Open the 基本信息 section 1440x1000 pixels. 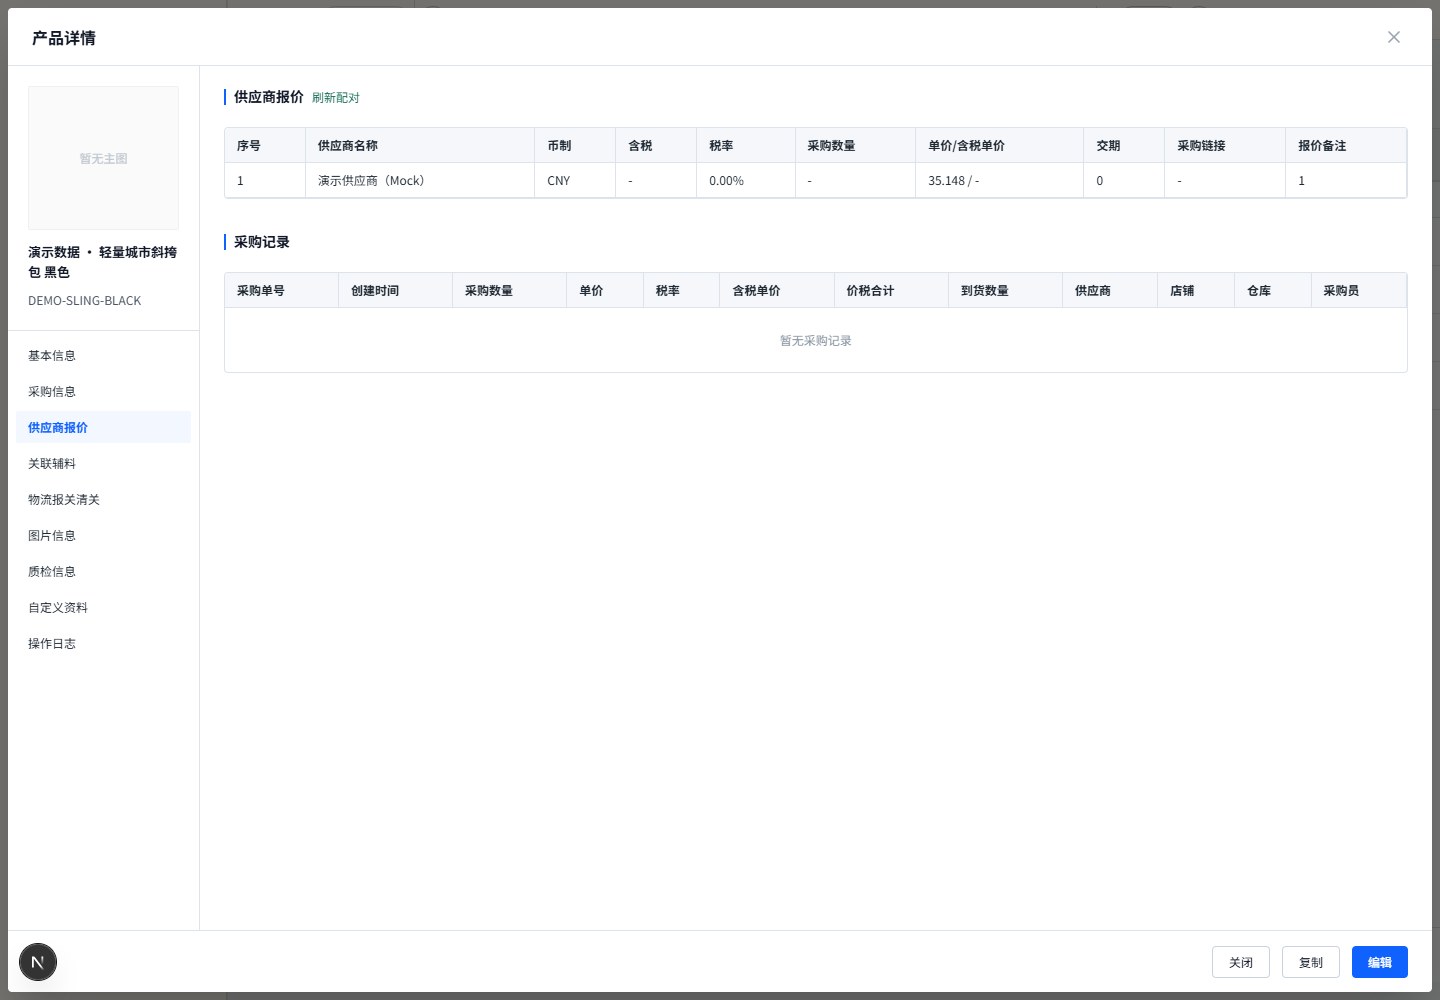[104, 356]
